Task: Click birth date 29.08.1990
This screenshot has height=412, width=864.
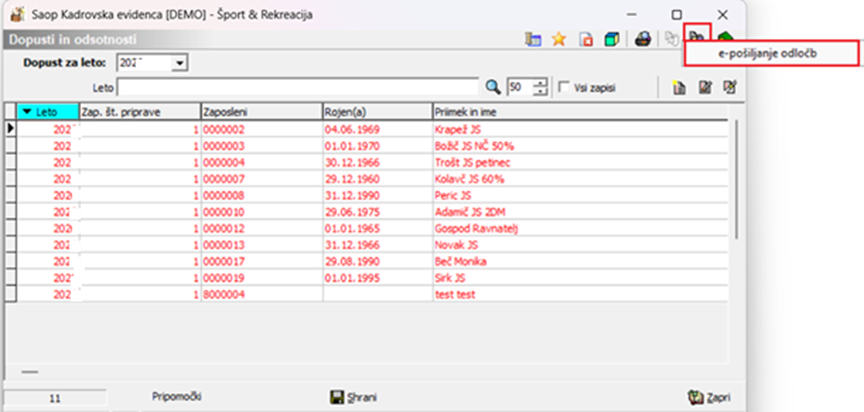Action: tap(352, 261)
